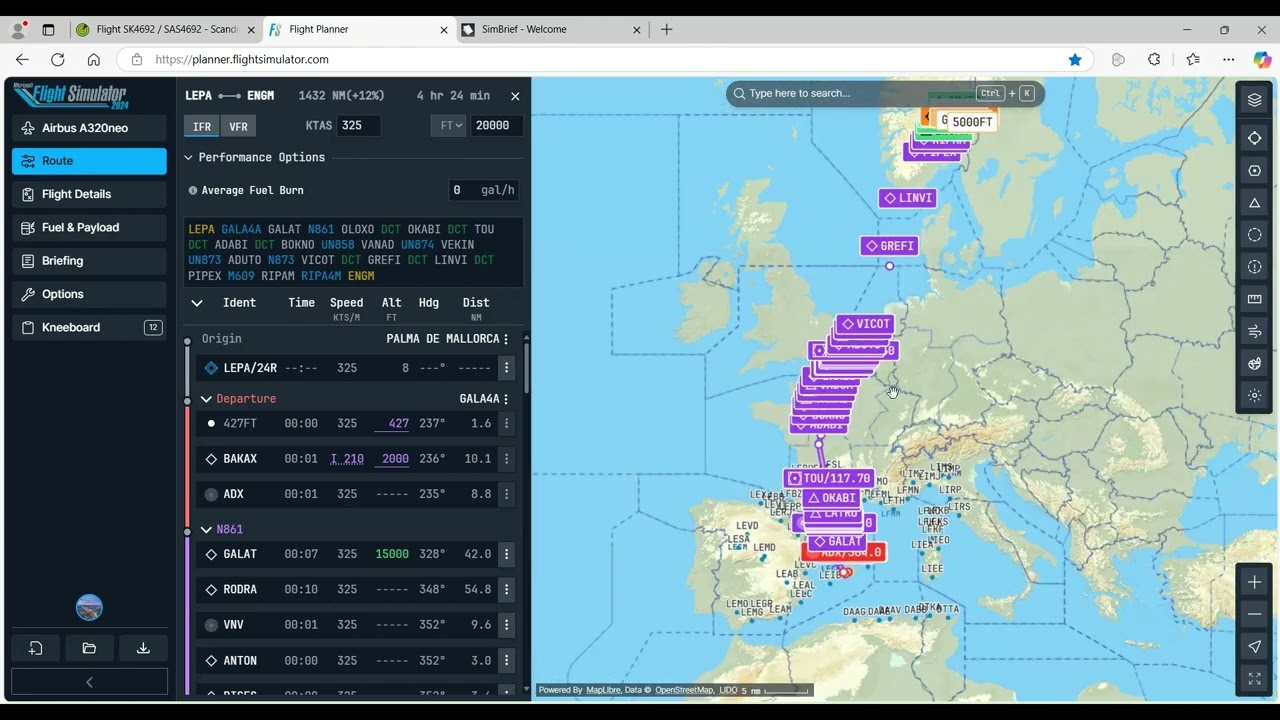This screenshot has width=1280, height=720.
Task: Toggle wind layer map icon
Action: (x=1254, y=331)
